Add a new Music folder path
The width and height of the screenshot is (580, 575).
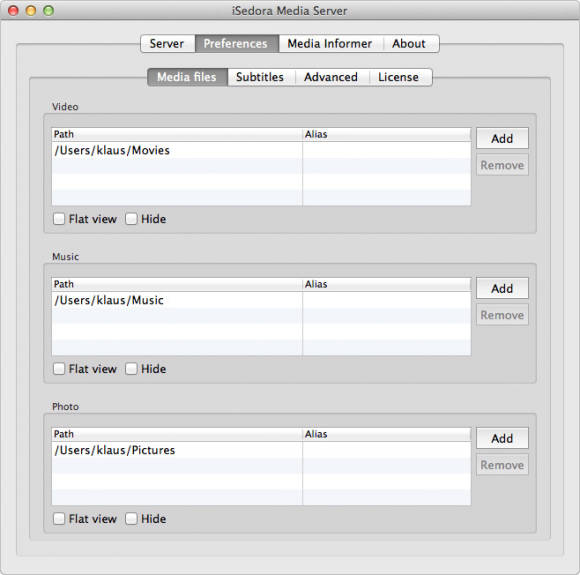pos(502,288)
